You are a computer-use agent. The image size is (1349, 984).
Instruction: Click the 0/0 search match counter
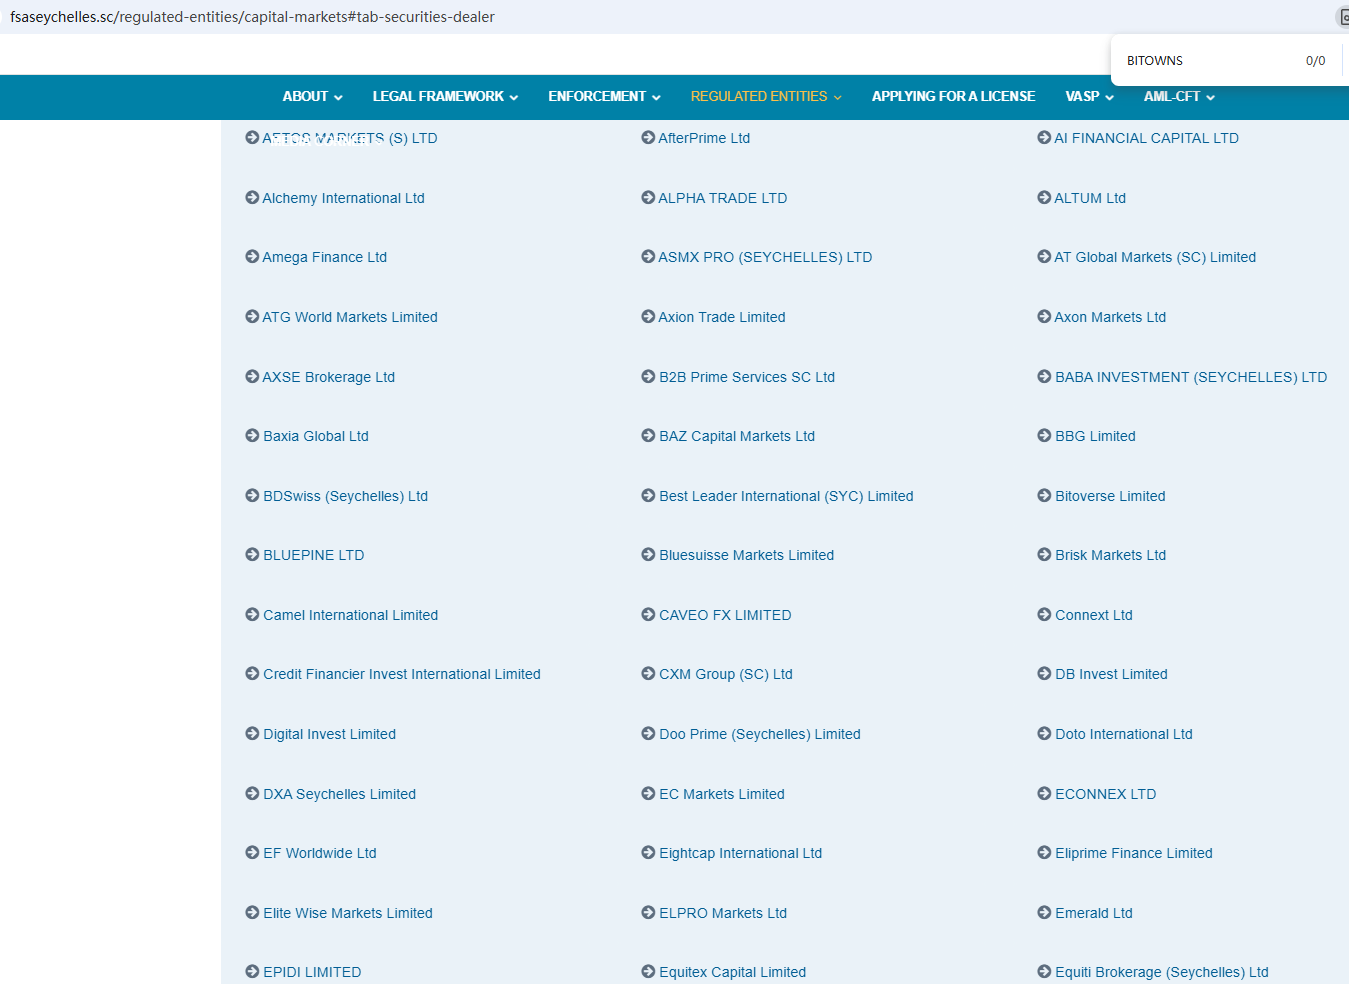(x=1315, y=61)
